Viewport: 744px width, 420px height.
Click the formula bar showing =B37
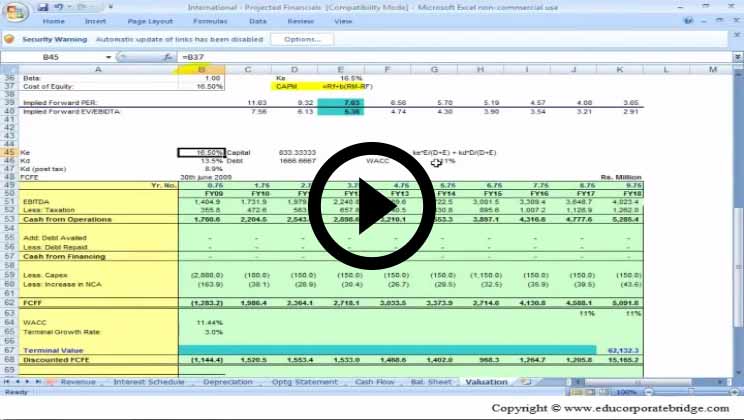[x=456, y=57]
